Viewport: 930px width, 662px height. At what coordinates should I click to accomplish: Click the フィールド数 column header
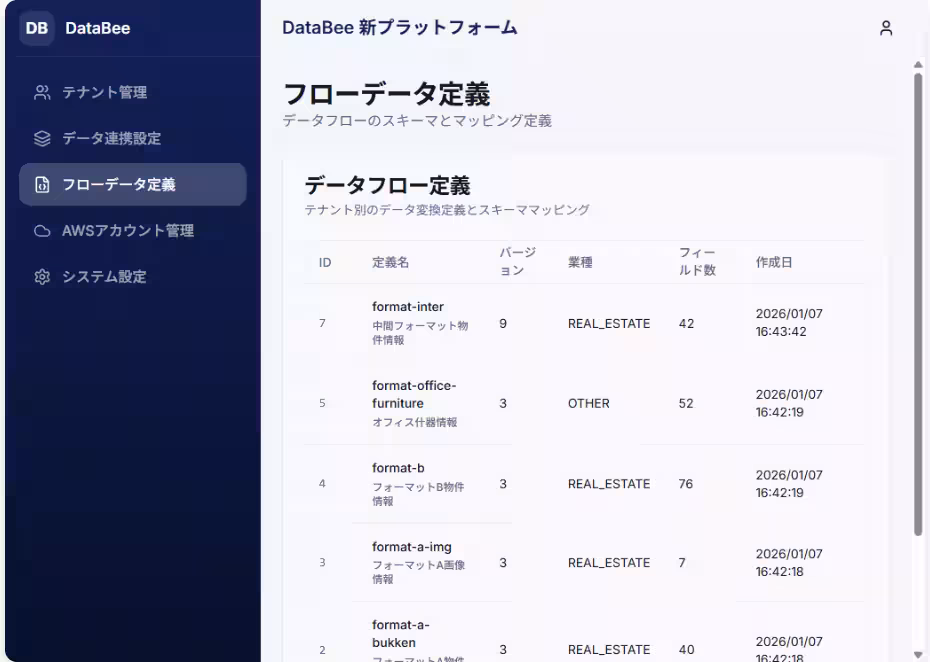pyautogui.click(x=698, y=262)
